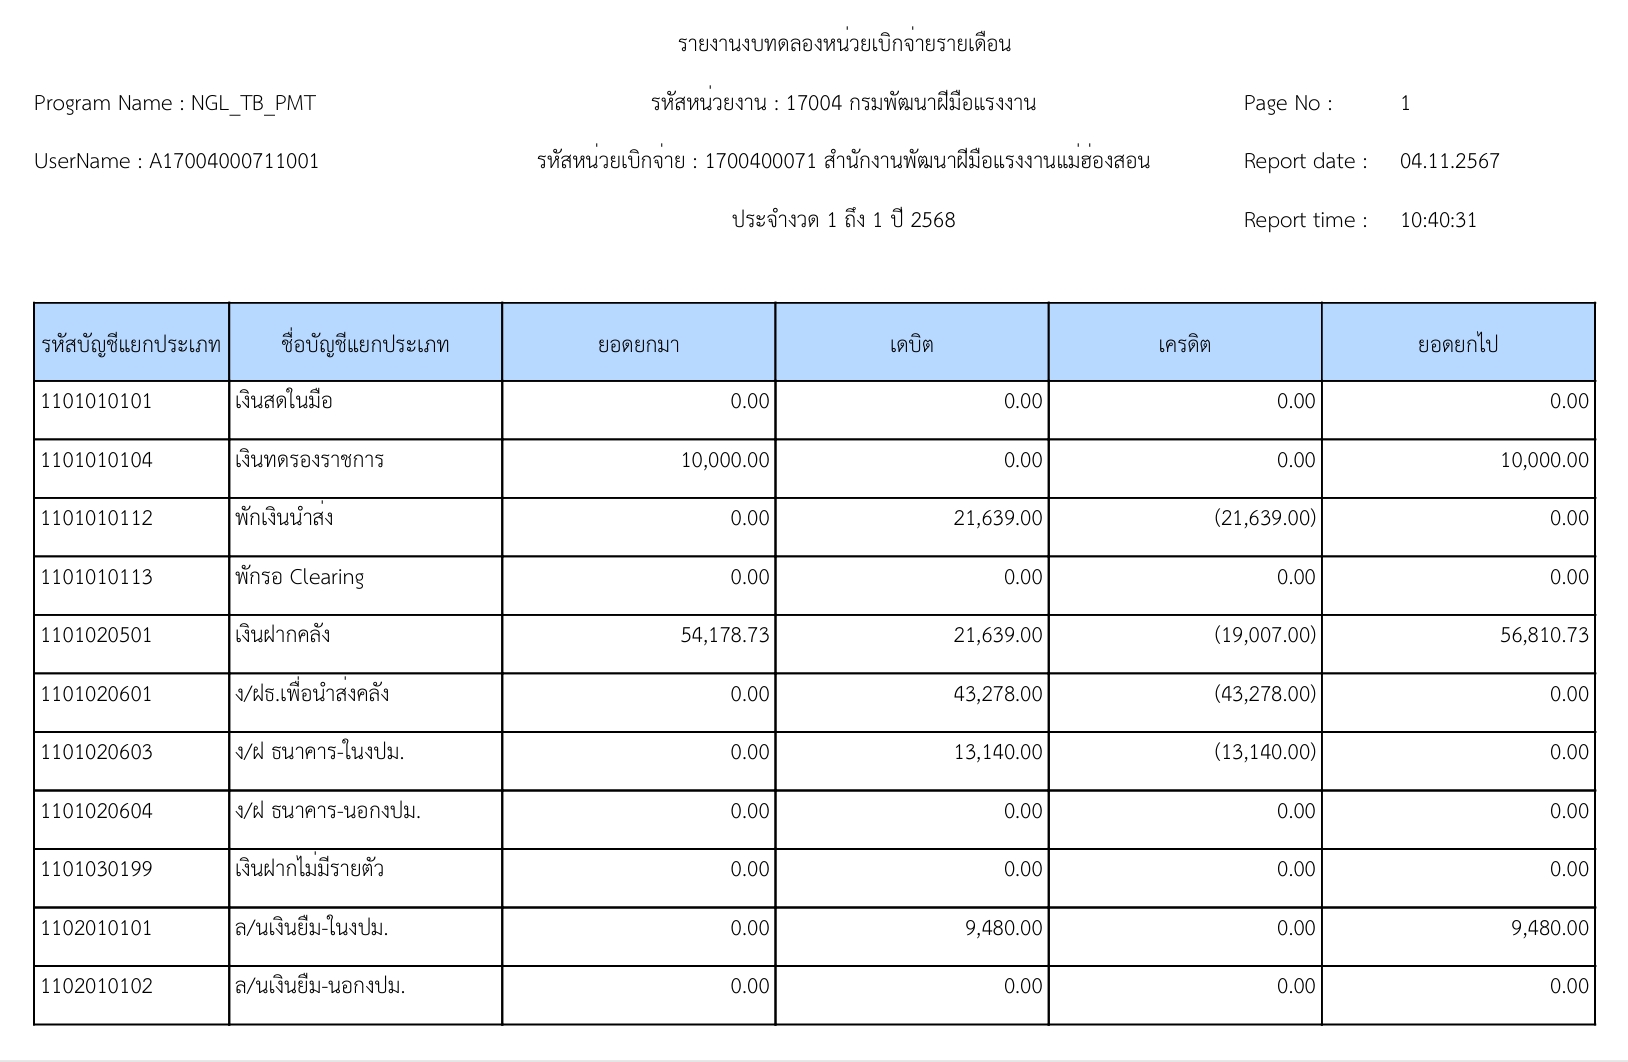Click the รหัสบัญชีแยกประเภท column header
The image size is (1628, 1062).
coord(131,345)
